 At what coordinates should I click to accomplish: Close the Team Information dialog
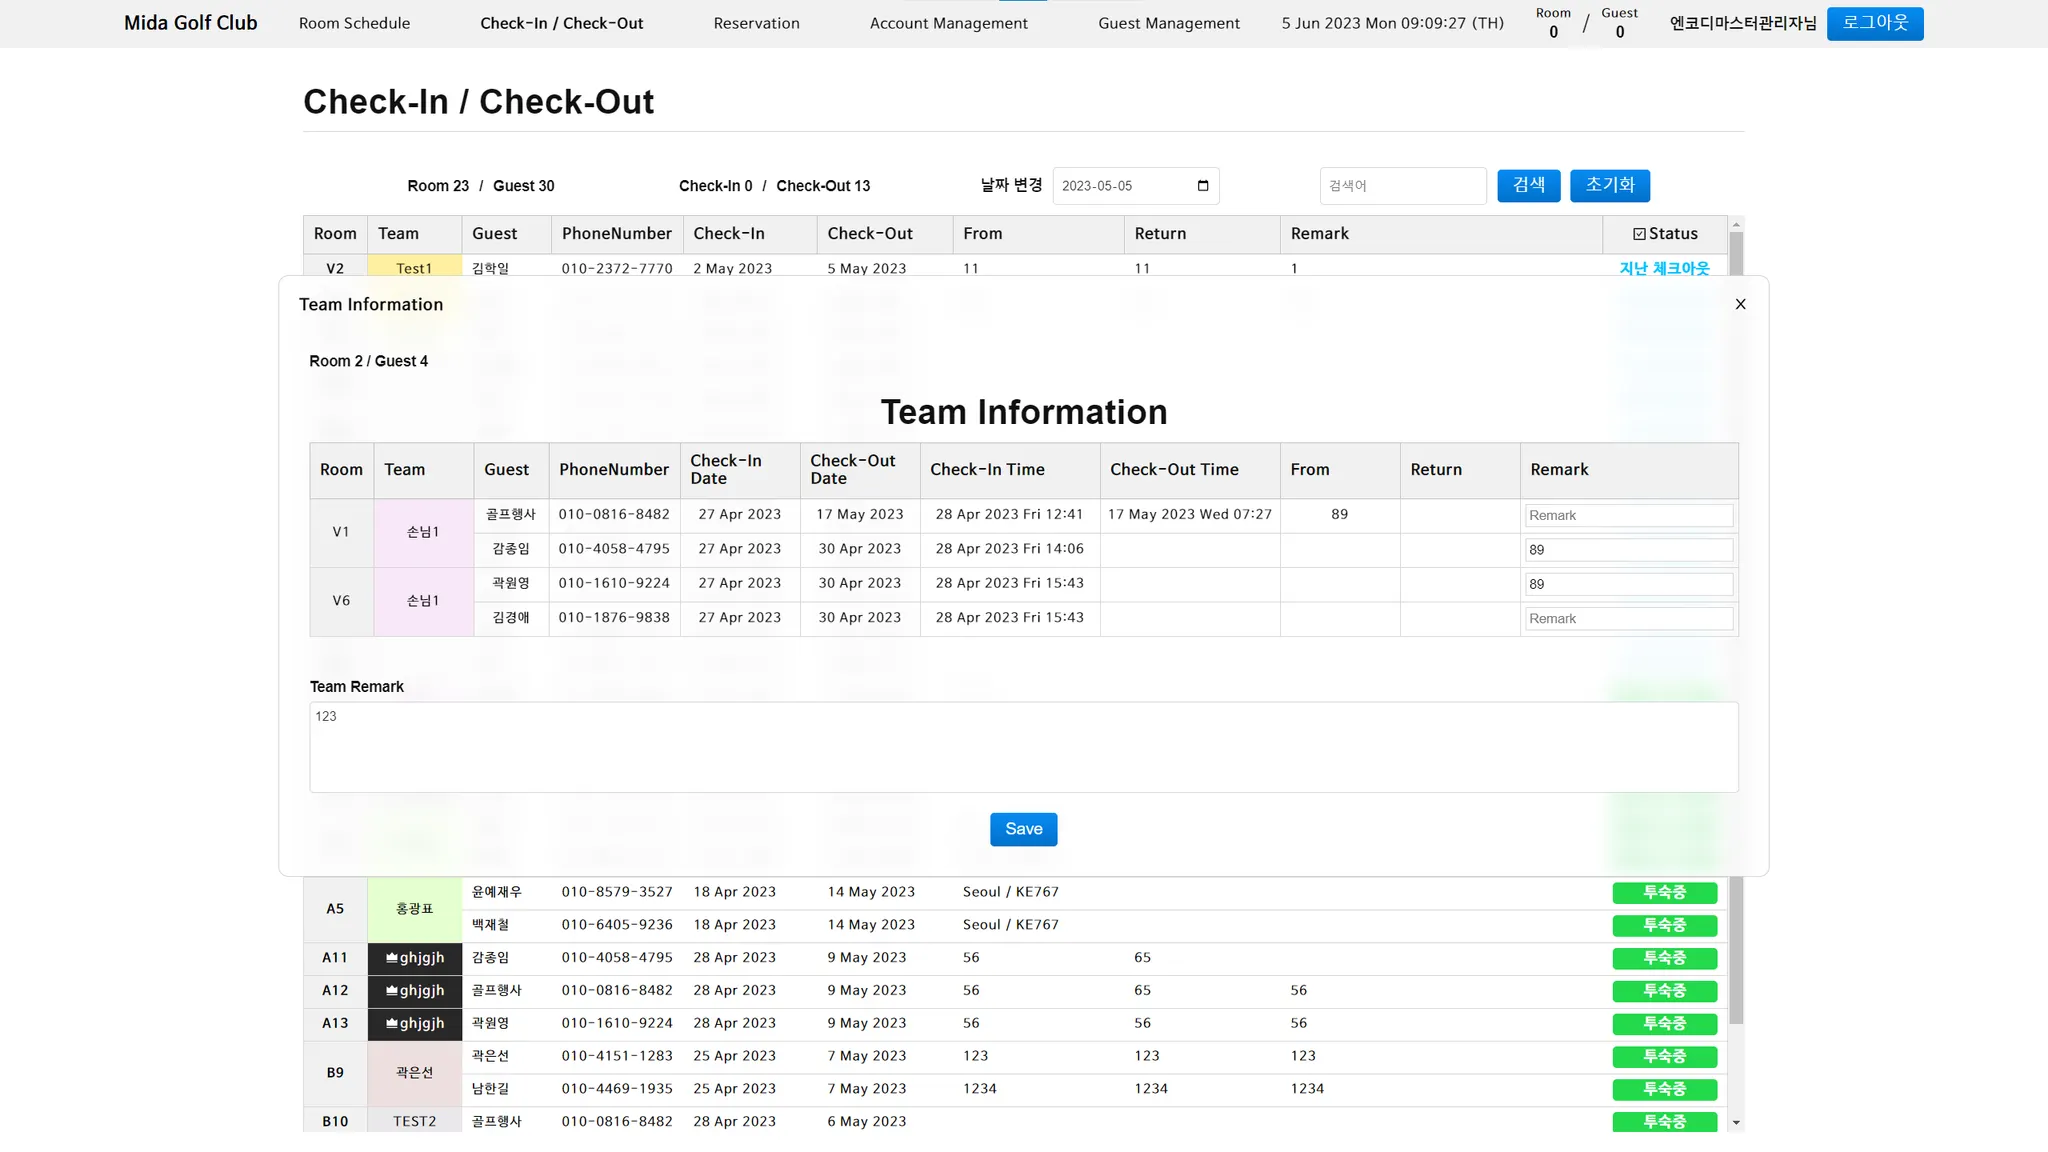[1740, 304]
